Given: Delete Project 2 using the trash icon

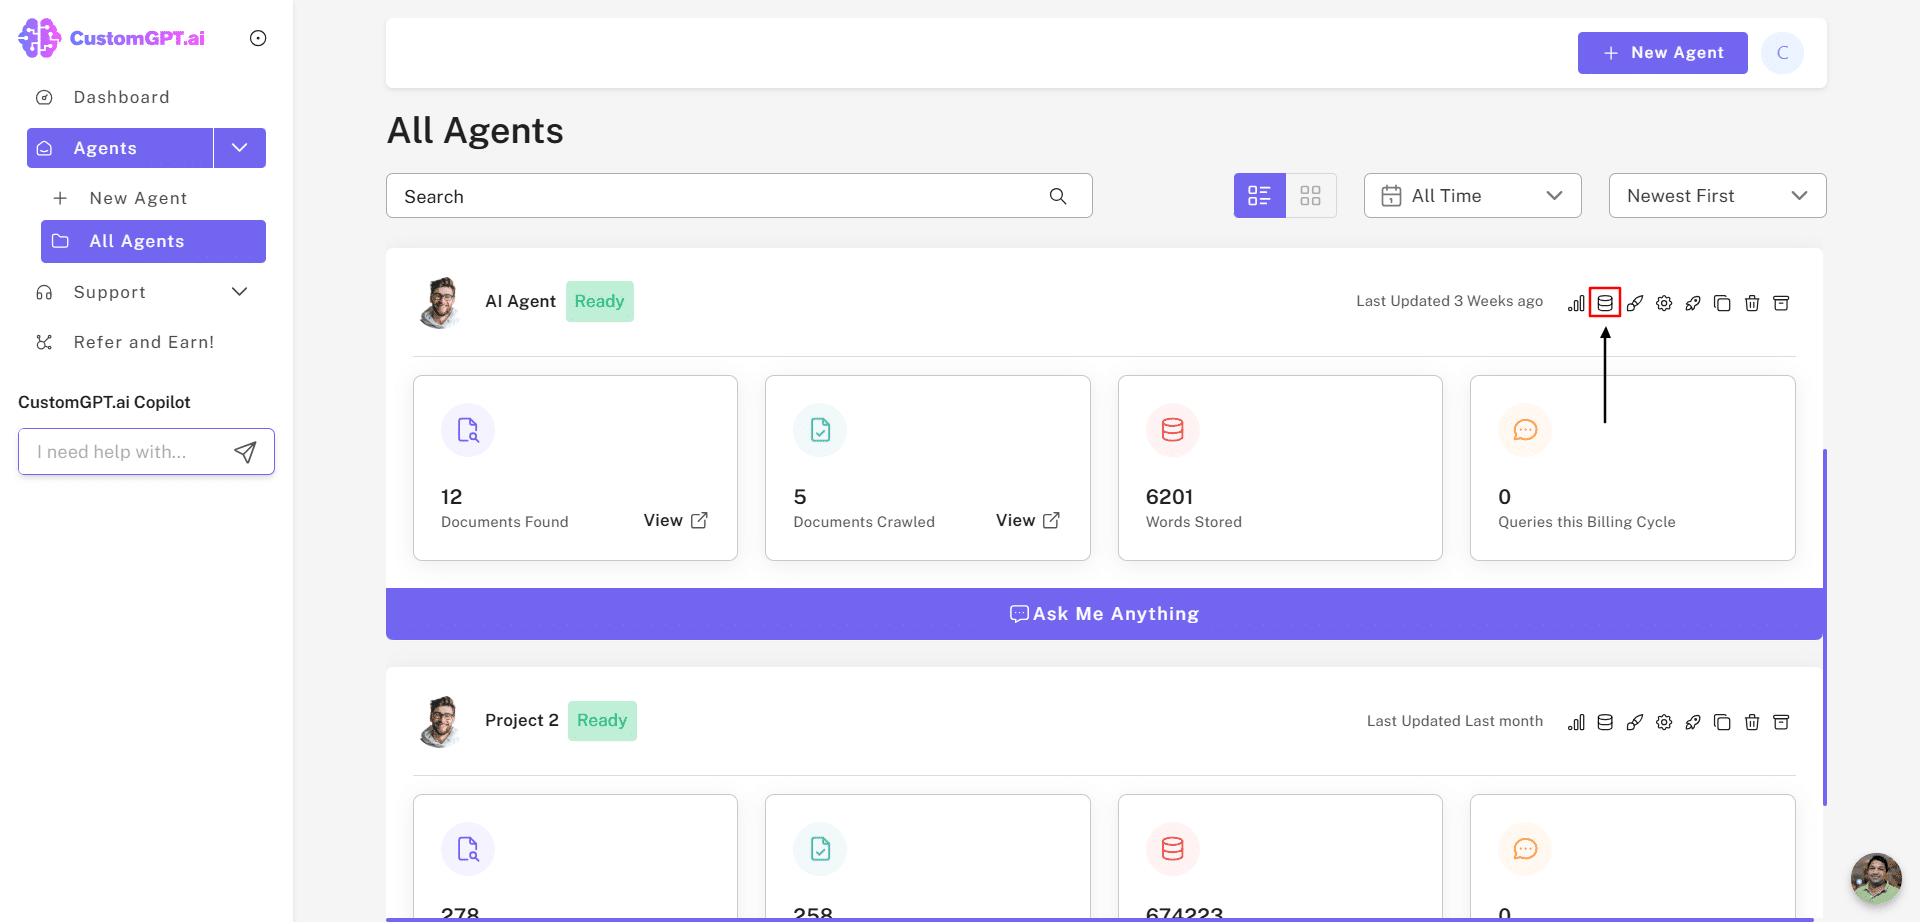Looking at the screenshot, I should (x=1752, y=722).
